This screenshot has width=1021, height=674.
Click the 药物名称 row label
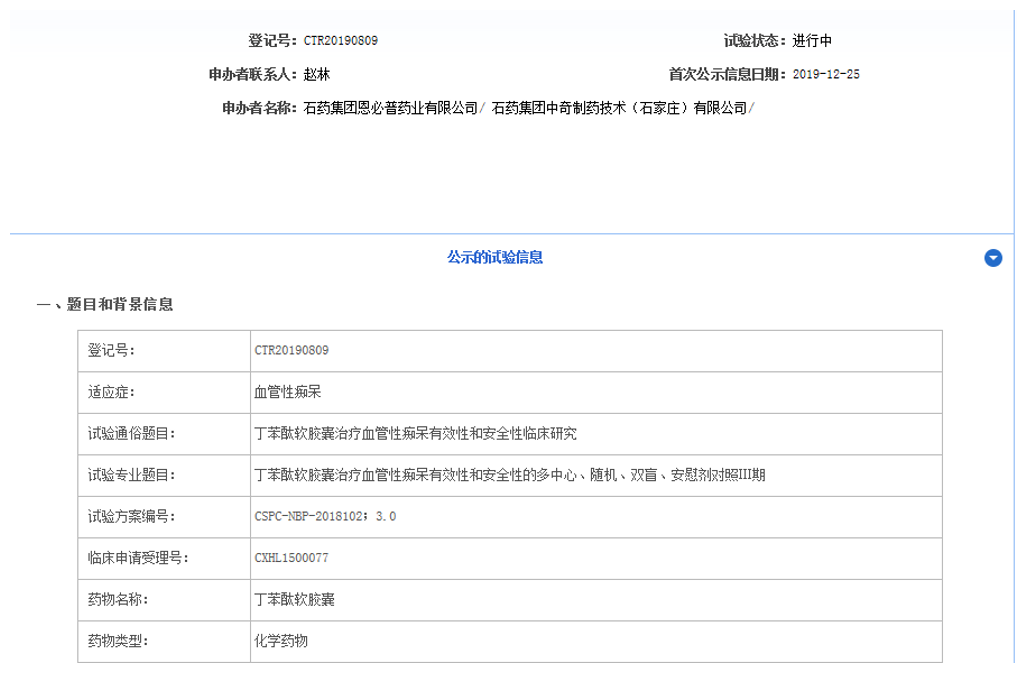coord(118,600)
